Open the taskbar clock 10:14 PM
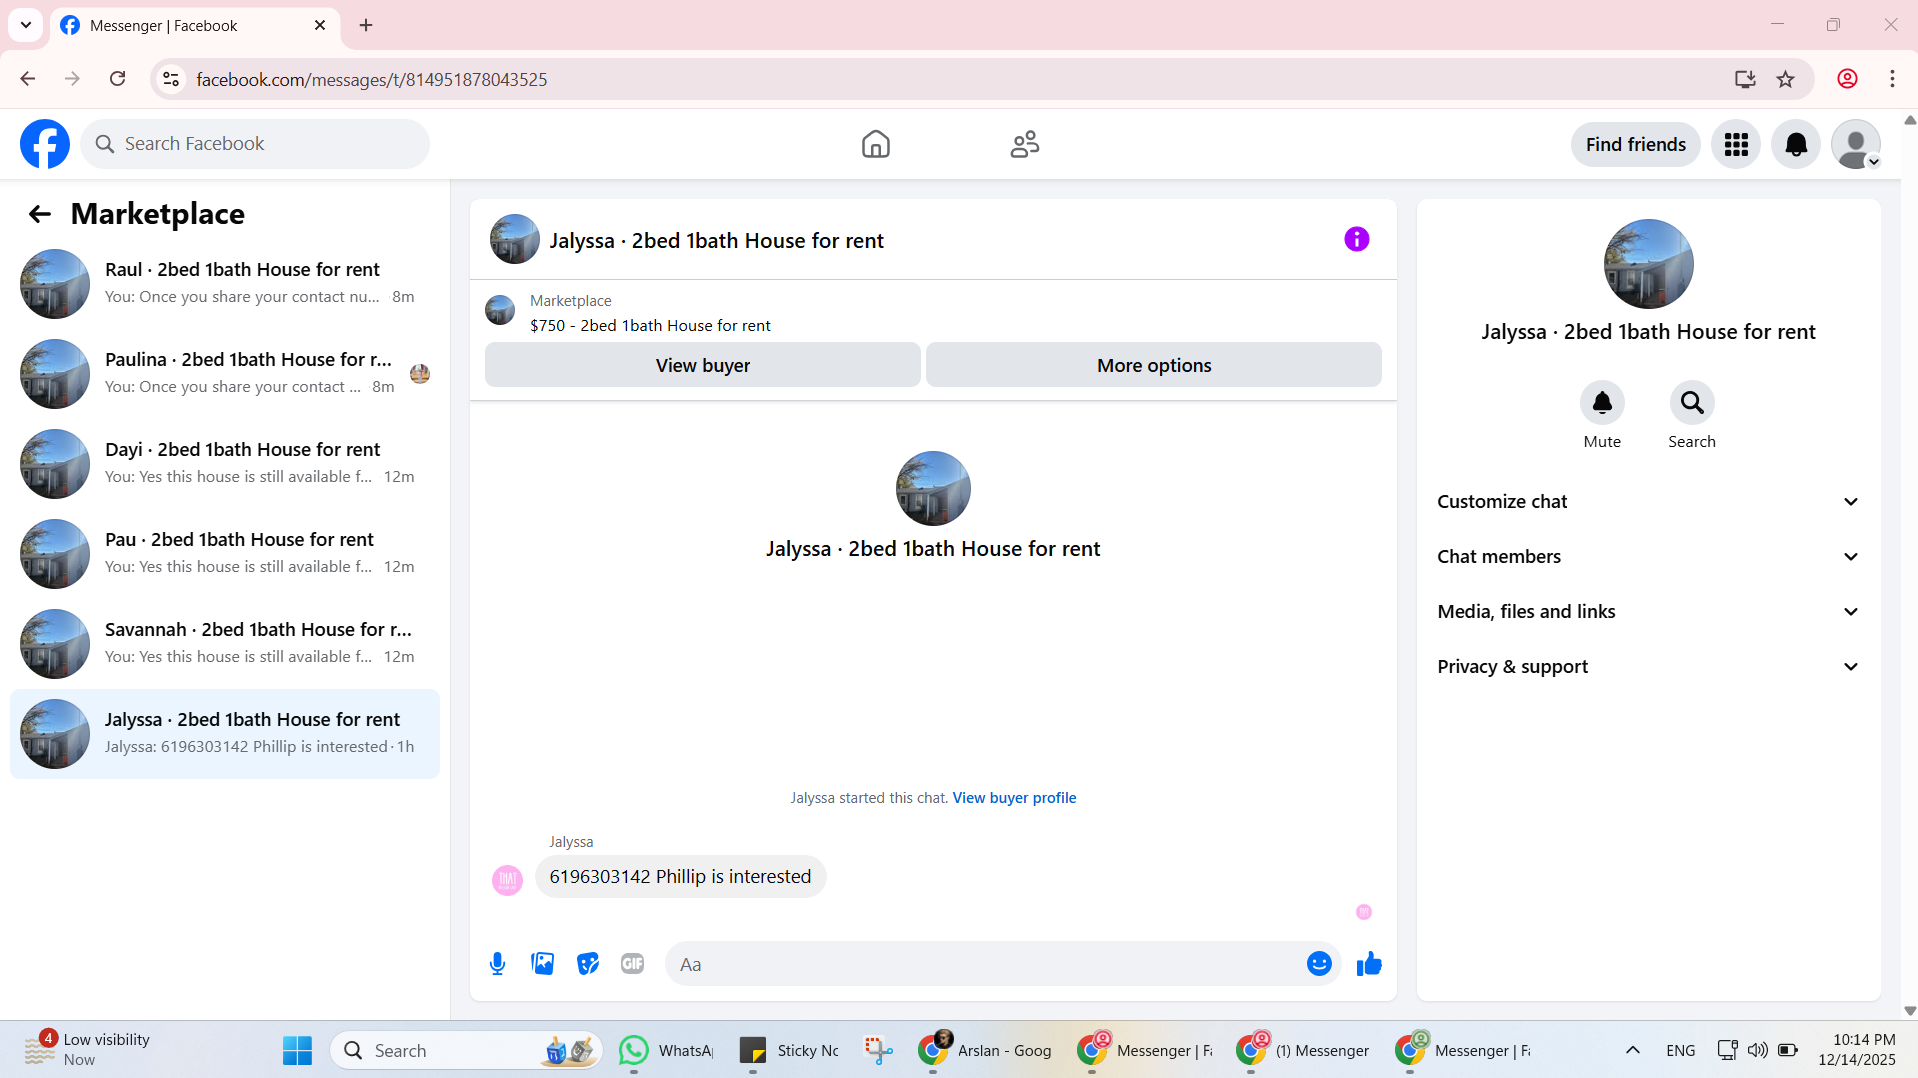1918x1078 pixels. click(1856, 1050)
